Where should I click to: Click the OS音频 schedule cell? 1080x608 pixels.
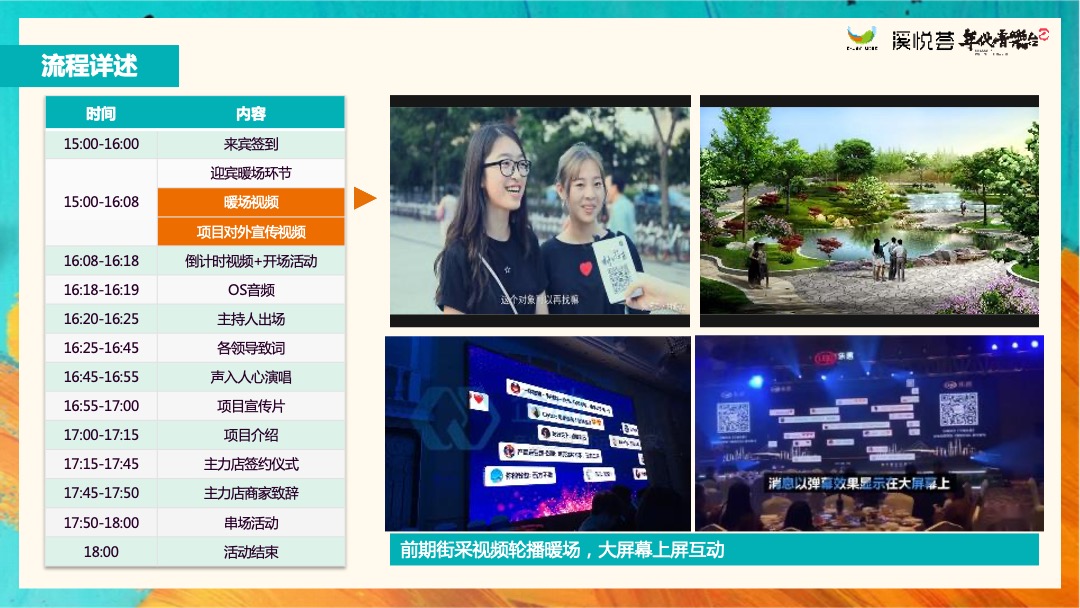[250, 289]
